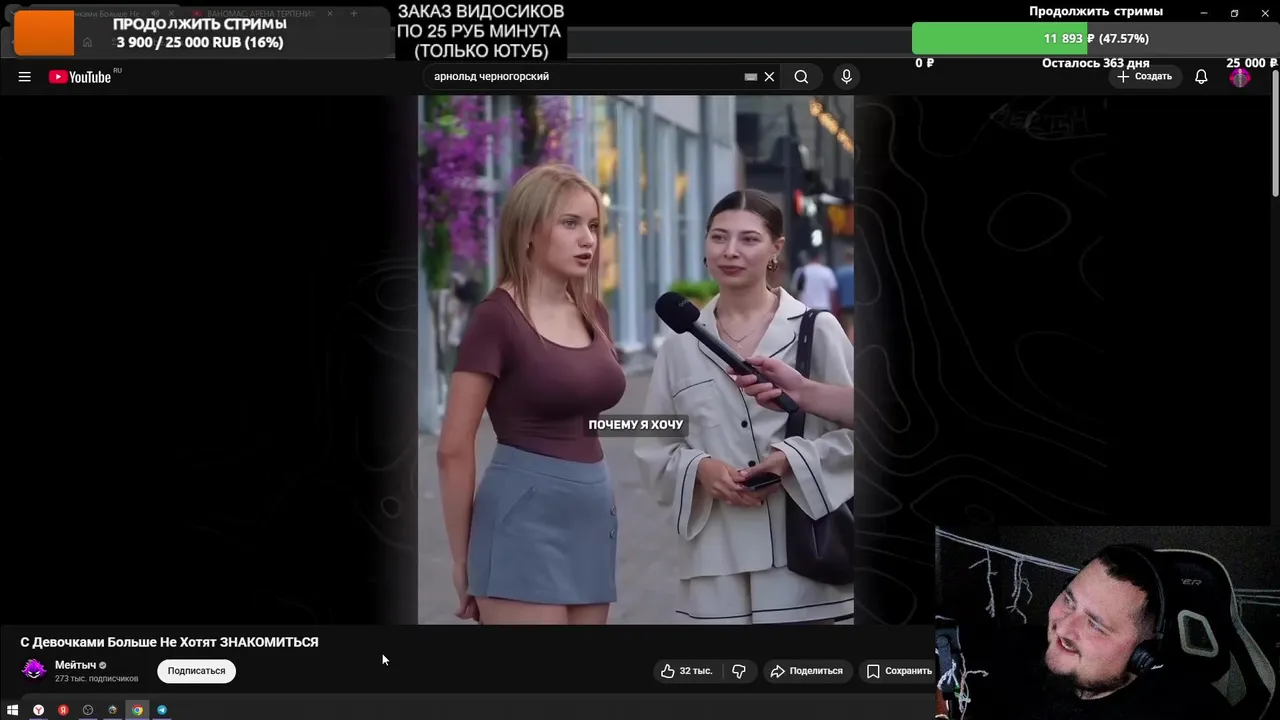Screen dimensions: 1280x720
Task: Click subscriber count '273 тыс. подписчиков'
Action: [x=96, y=679]
